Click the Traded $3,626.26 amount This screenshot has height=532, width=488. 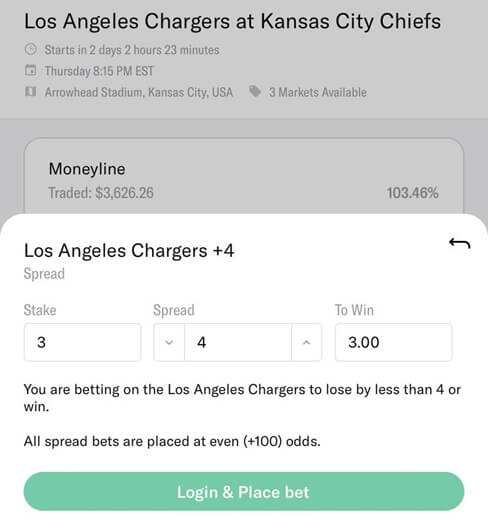tap(101, 193)
